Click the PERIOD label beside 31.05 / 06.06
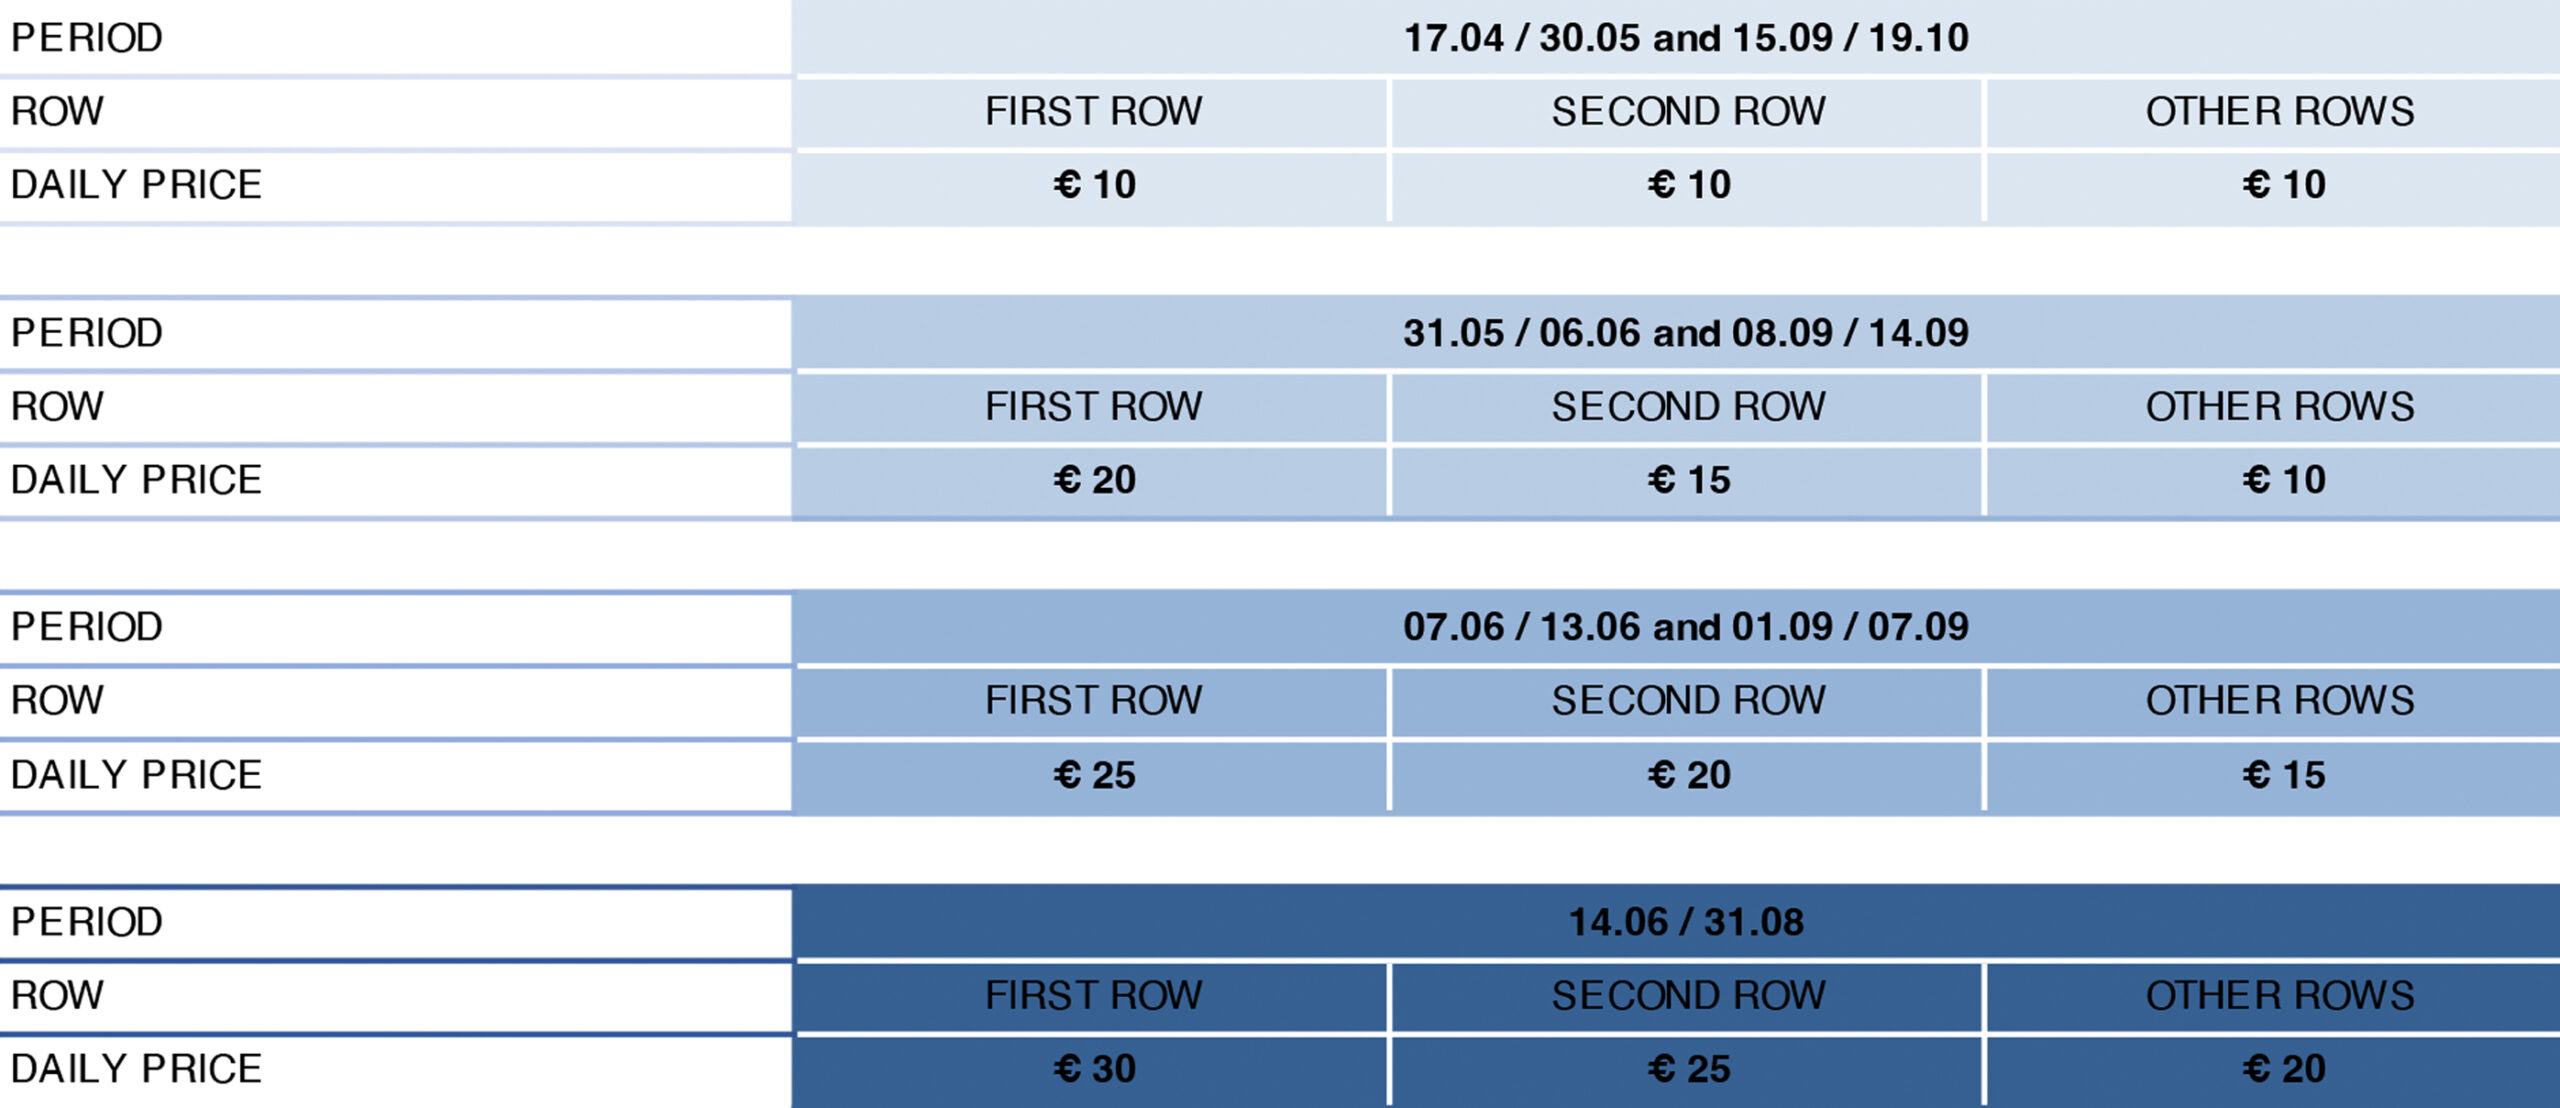The height and width of the screenshot is (1108, 2560). click(x=87, y=333)
